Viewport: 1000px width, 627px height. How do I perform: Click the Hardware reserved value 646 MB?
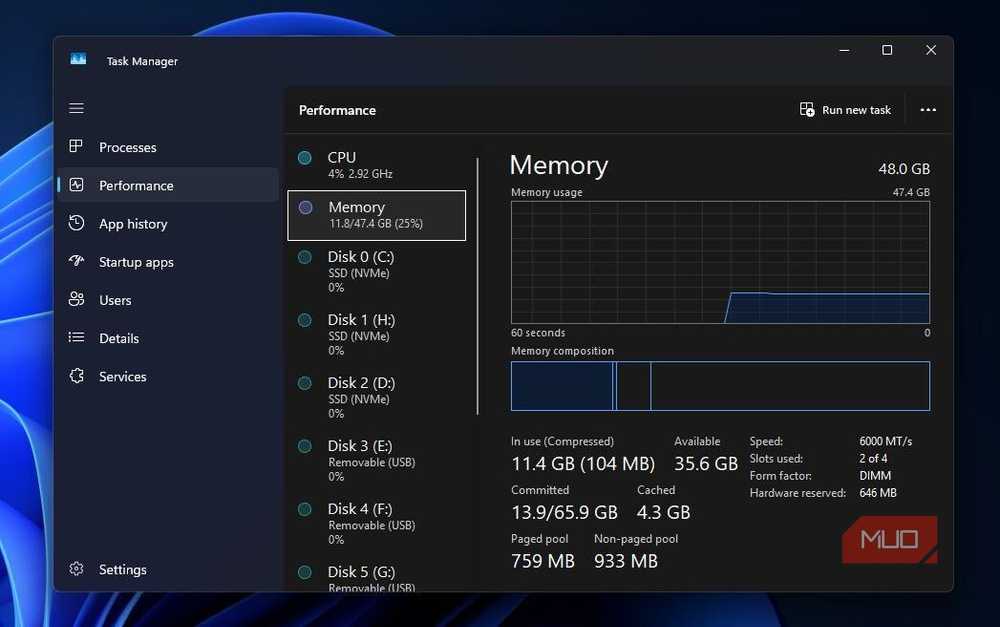pos(878,493)
